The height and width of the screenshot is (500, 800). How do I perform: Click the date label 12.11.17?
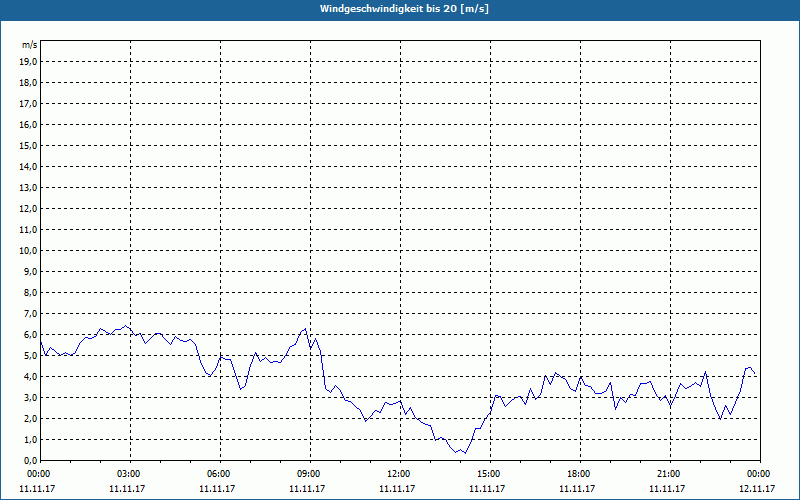pos(757,488)
